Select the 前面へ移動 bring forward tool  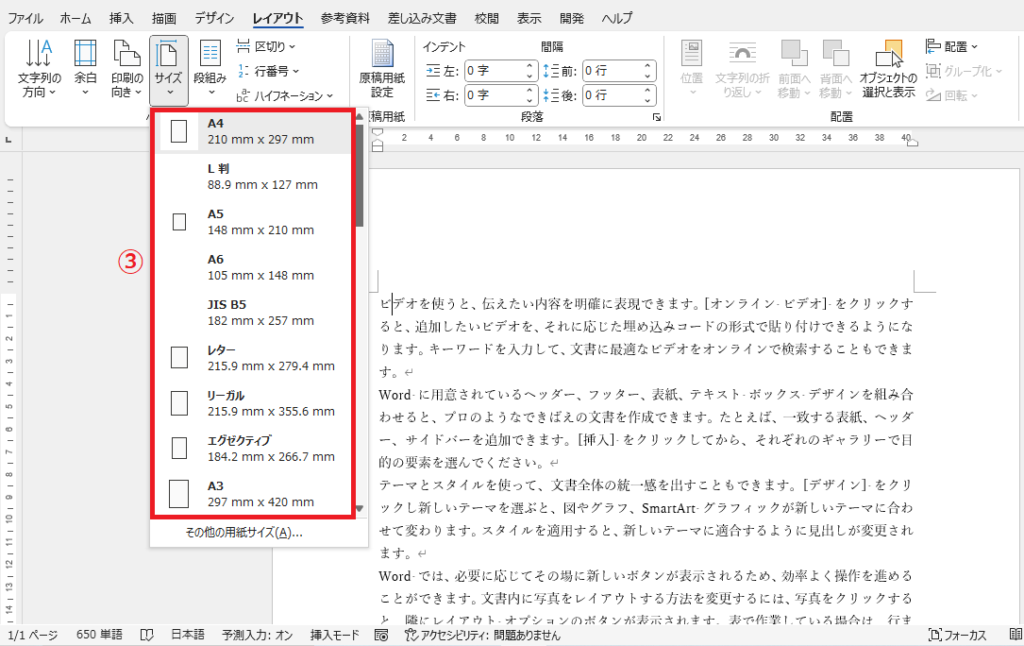(x=794, y=70)
